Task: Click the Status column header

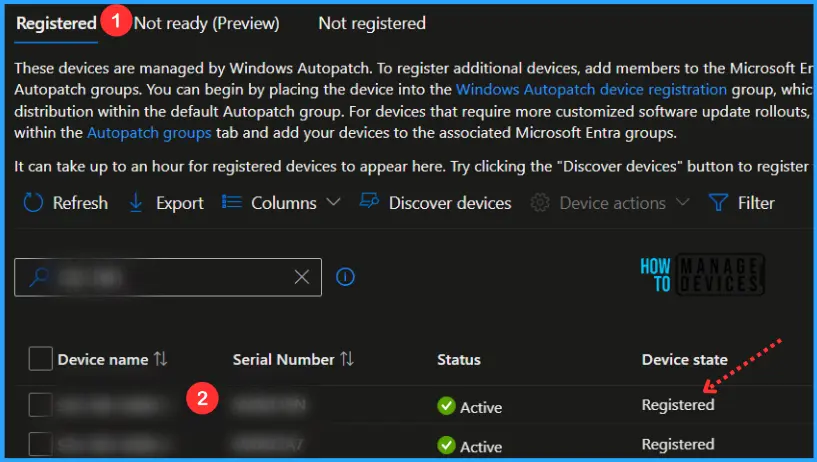Action: point(459,359)
